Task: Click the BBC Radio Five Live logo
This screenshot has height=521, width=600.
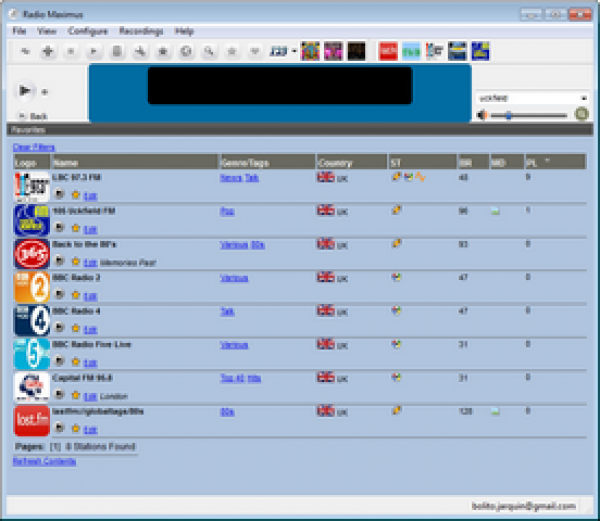Action: pyautogui.click(x=32, y=354)
